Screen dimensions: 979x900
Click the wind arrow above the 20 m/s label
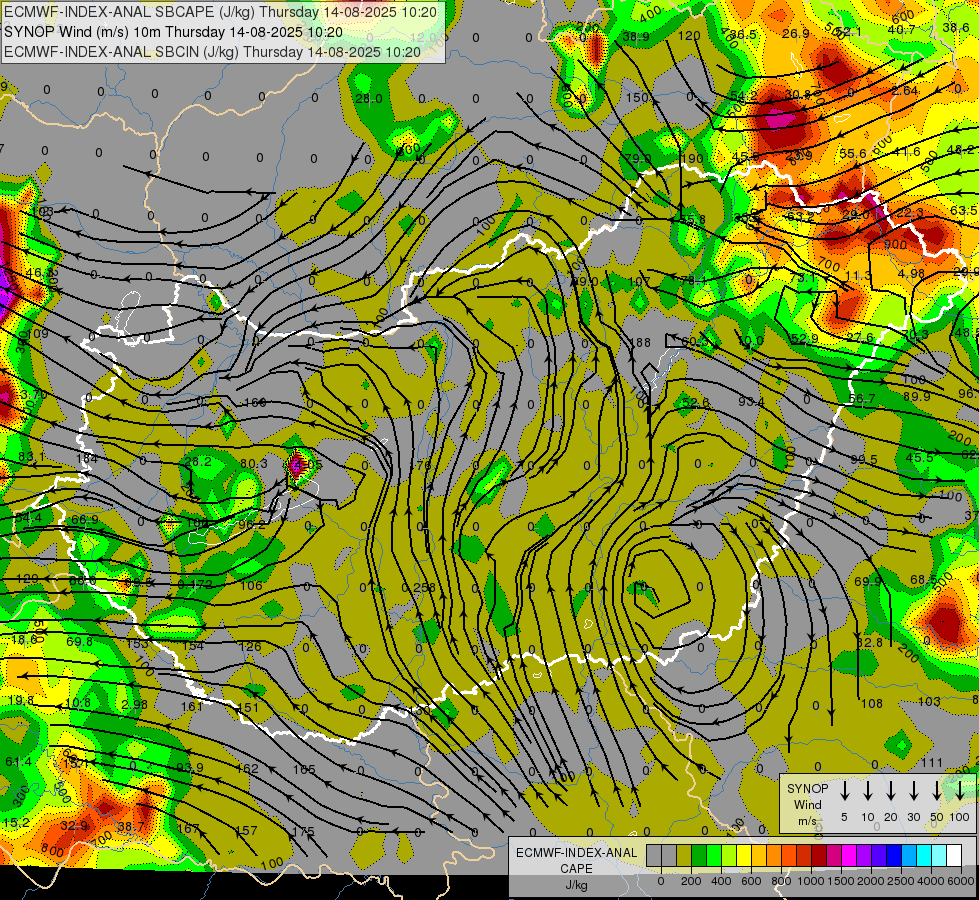point(890,791)
